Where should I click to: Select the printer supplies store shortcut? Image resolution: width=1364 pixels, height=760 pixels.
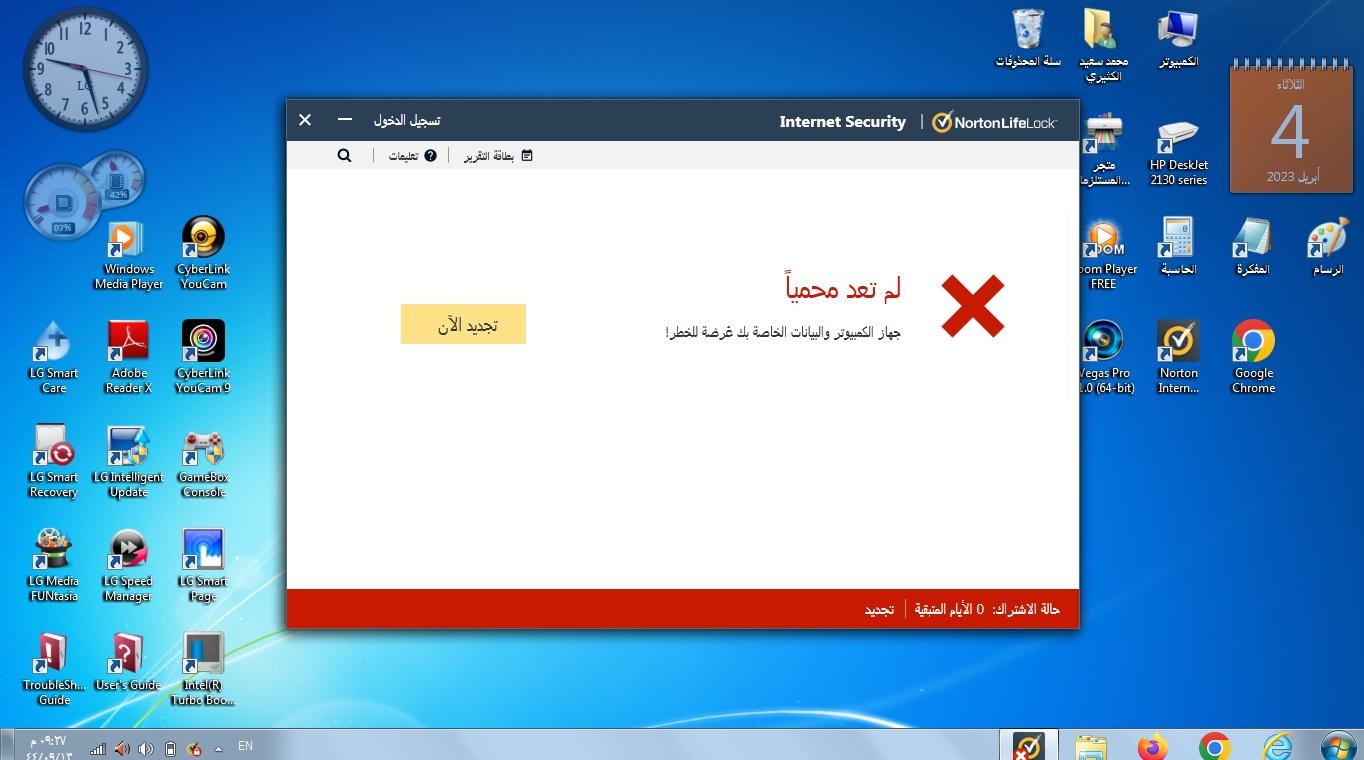click(1103, 150)
